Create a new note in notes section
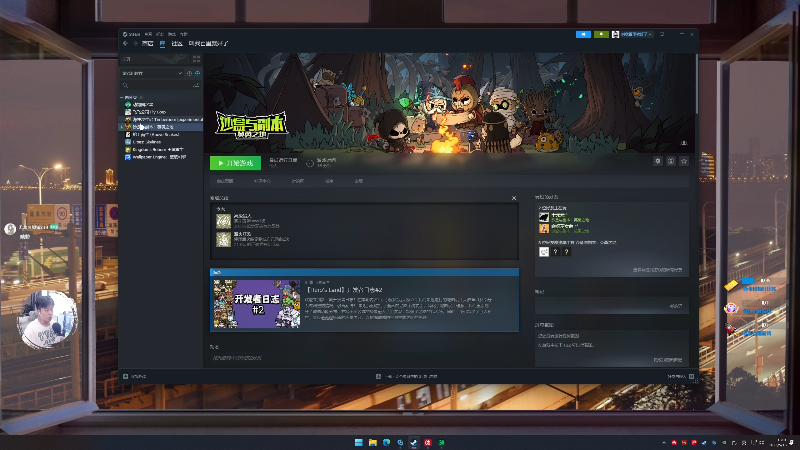800x450 pixels. click(676, 306)
